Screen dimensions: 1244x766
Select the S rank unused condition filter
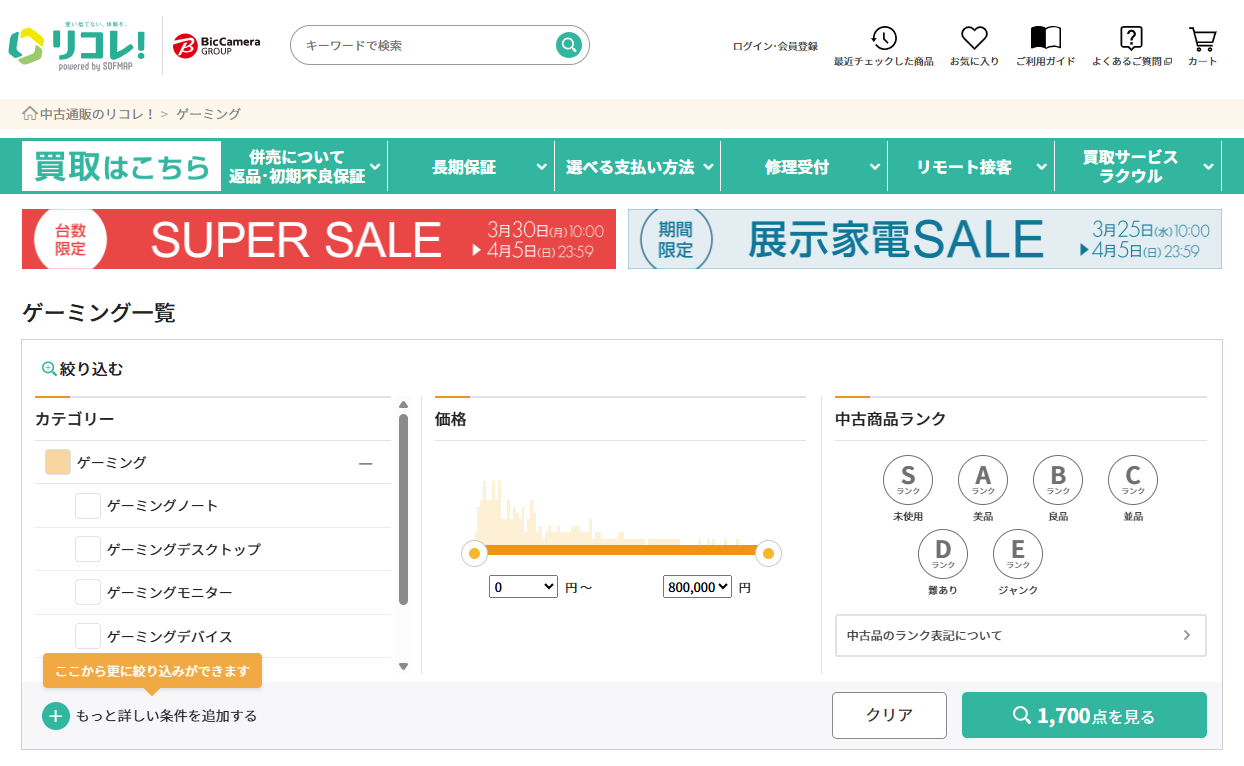click(x=907, y=481)
